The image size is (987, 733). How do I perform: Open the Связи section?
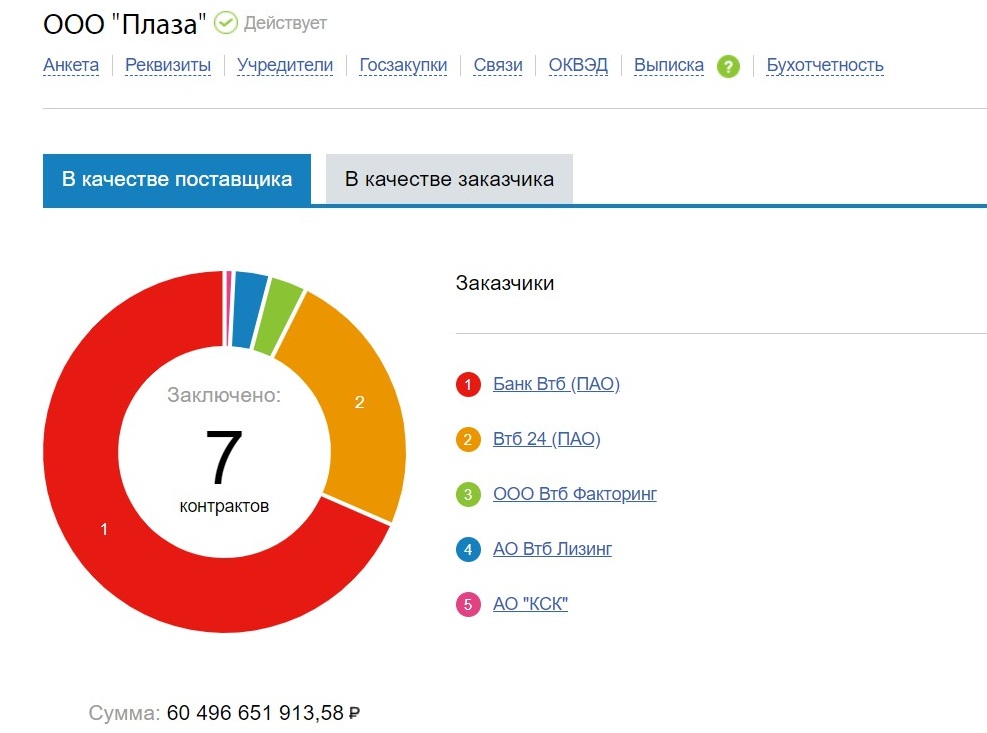tap(498, 66)
